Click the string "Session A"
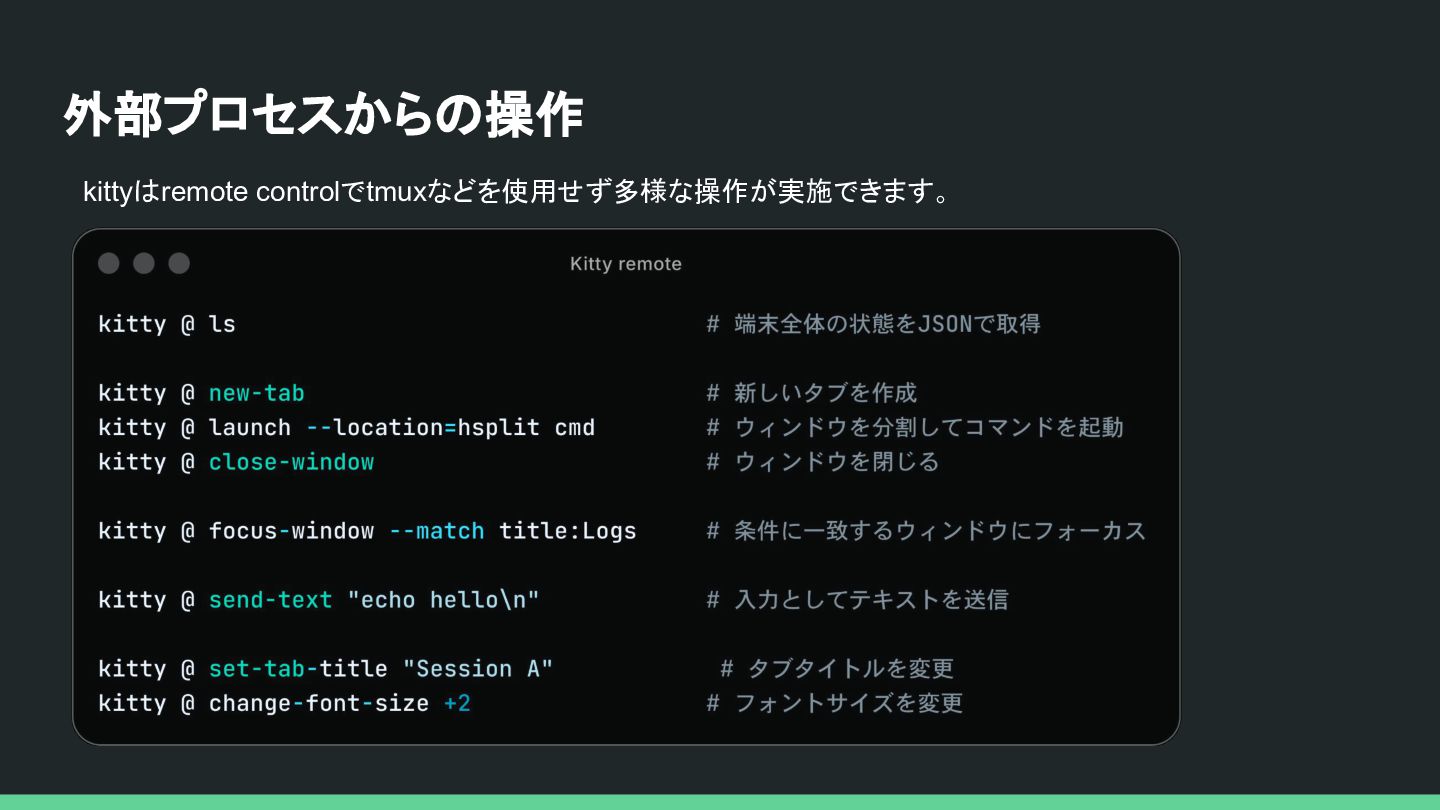1440x810 pixels. (x=478, y=669)
